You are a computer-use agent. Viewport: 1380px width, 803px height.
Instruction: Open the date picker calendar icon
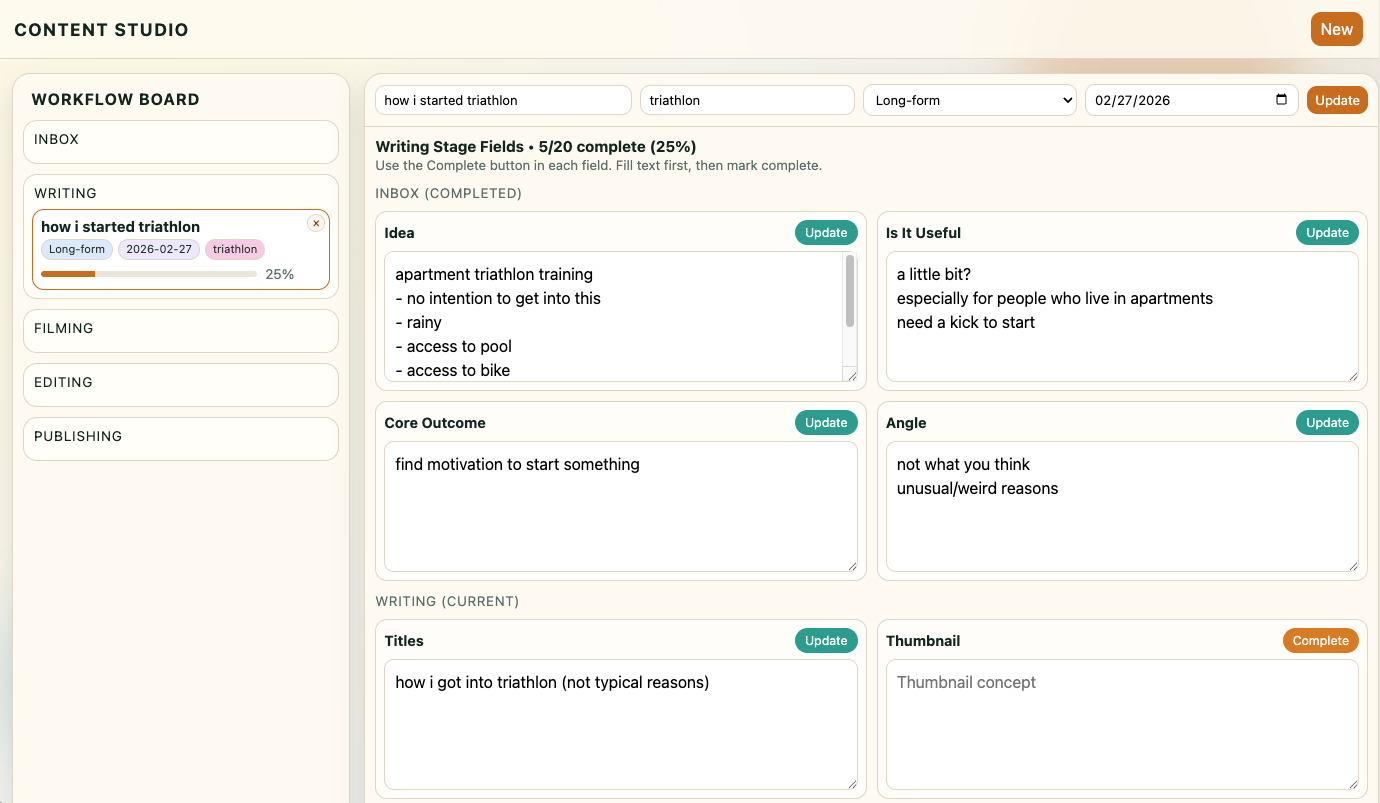click(x=1282, y=100)
